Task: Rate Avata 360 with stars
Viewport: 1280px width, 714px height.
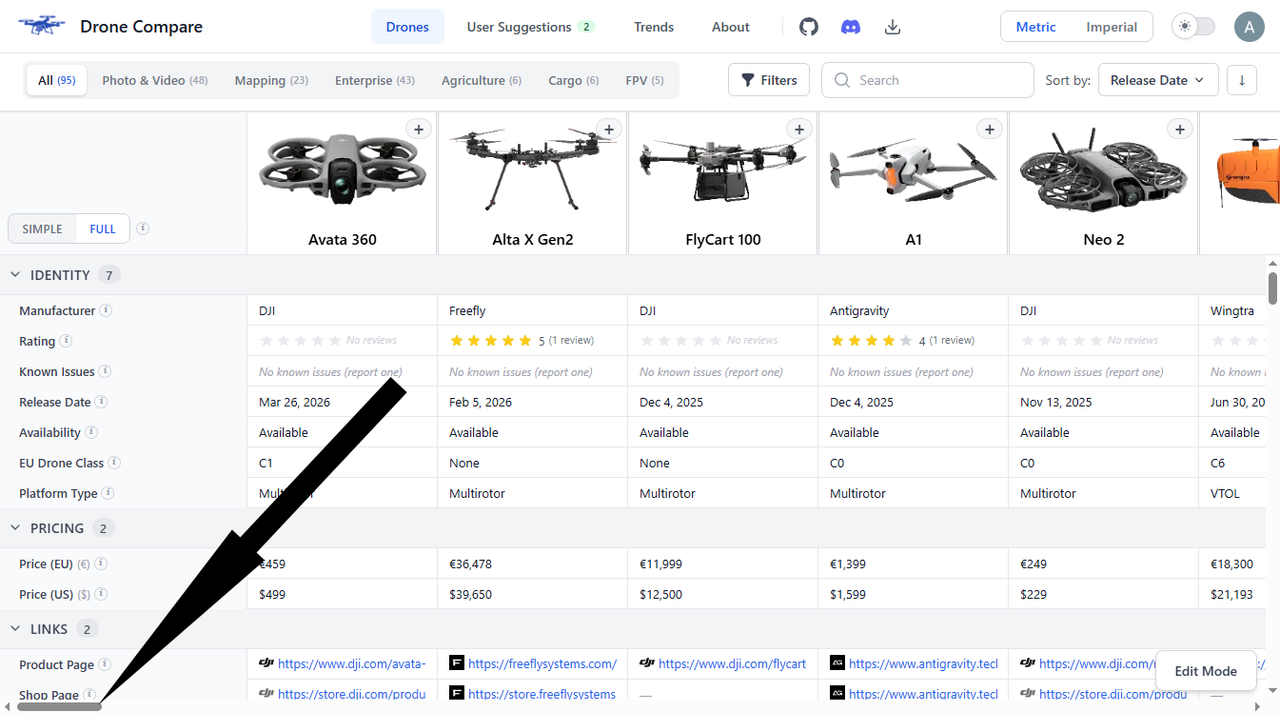Action: tap(300, 341)
